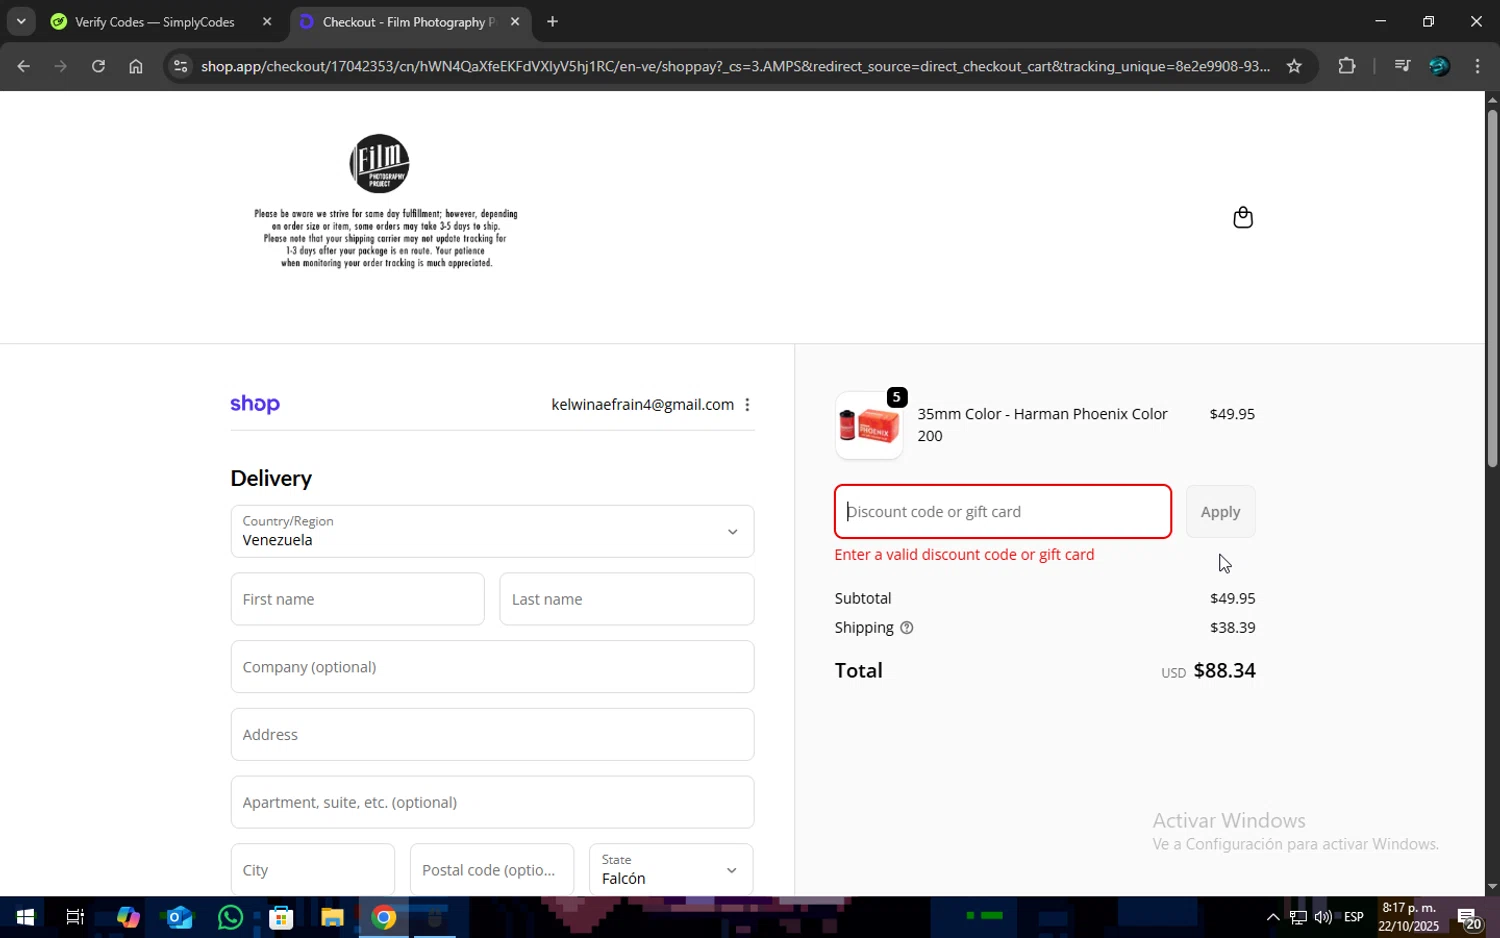Open the volume tray icon
This screenshot has width=1500, height=938.
point(1323,917)
